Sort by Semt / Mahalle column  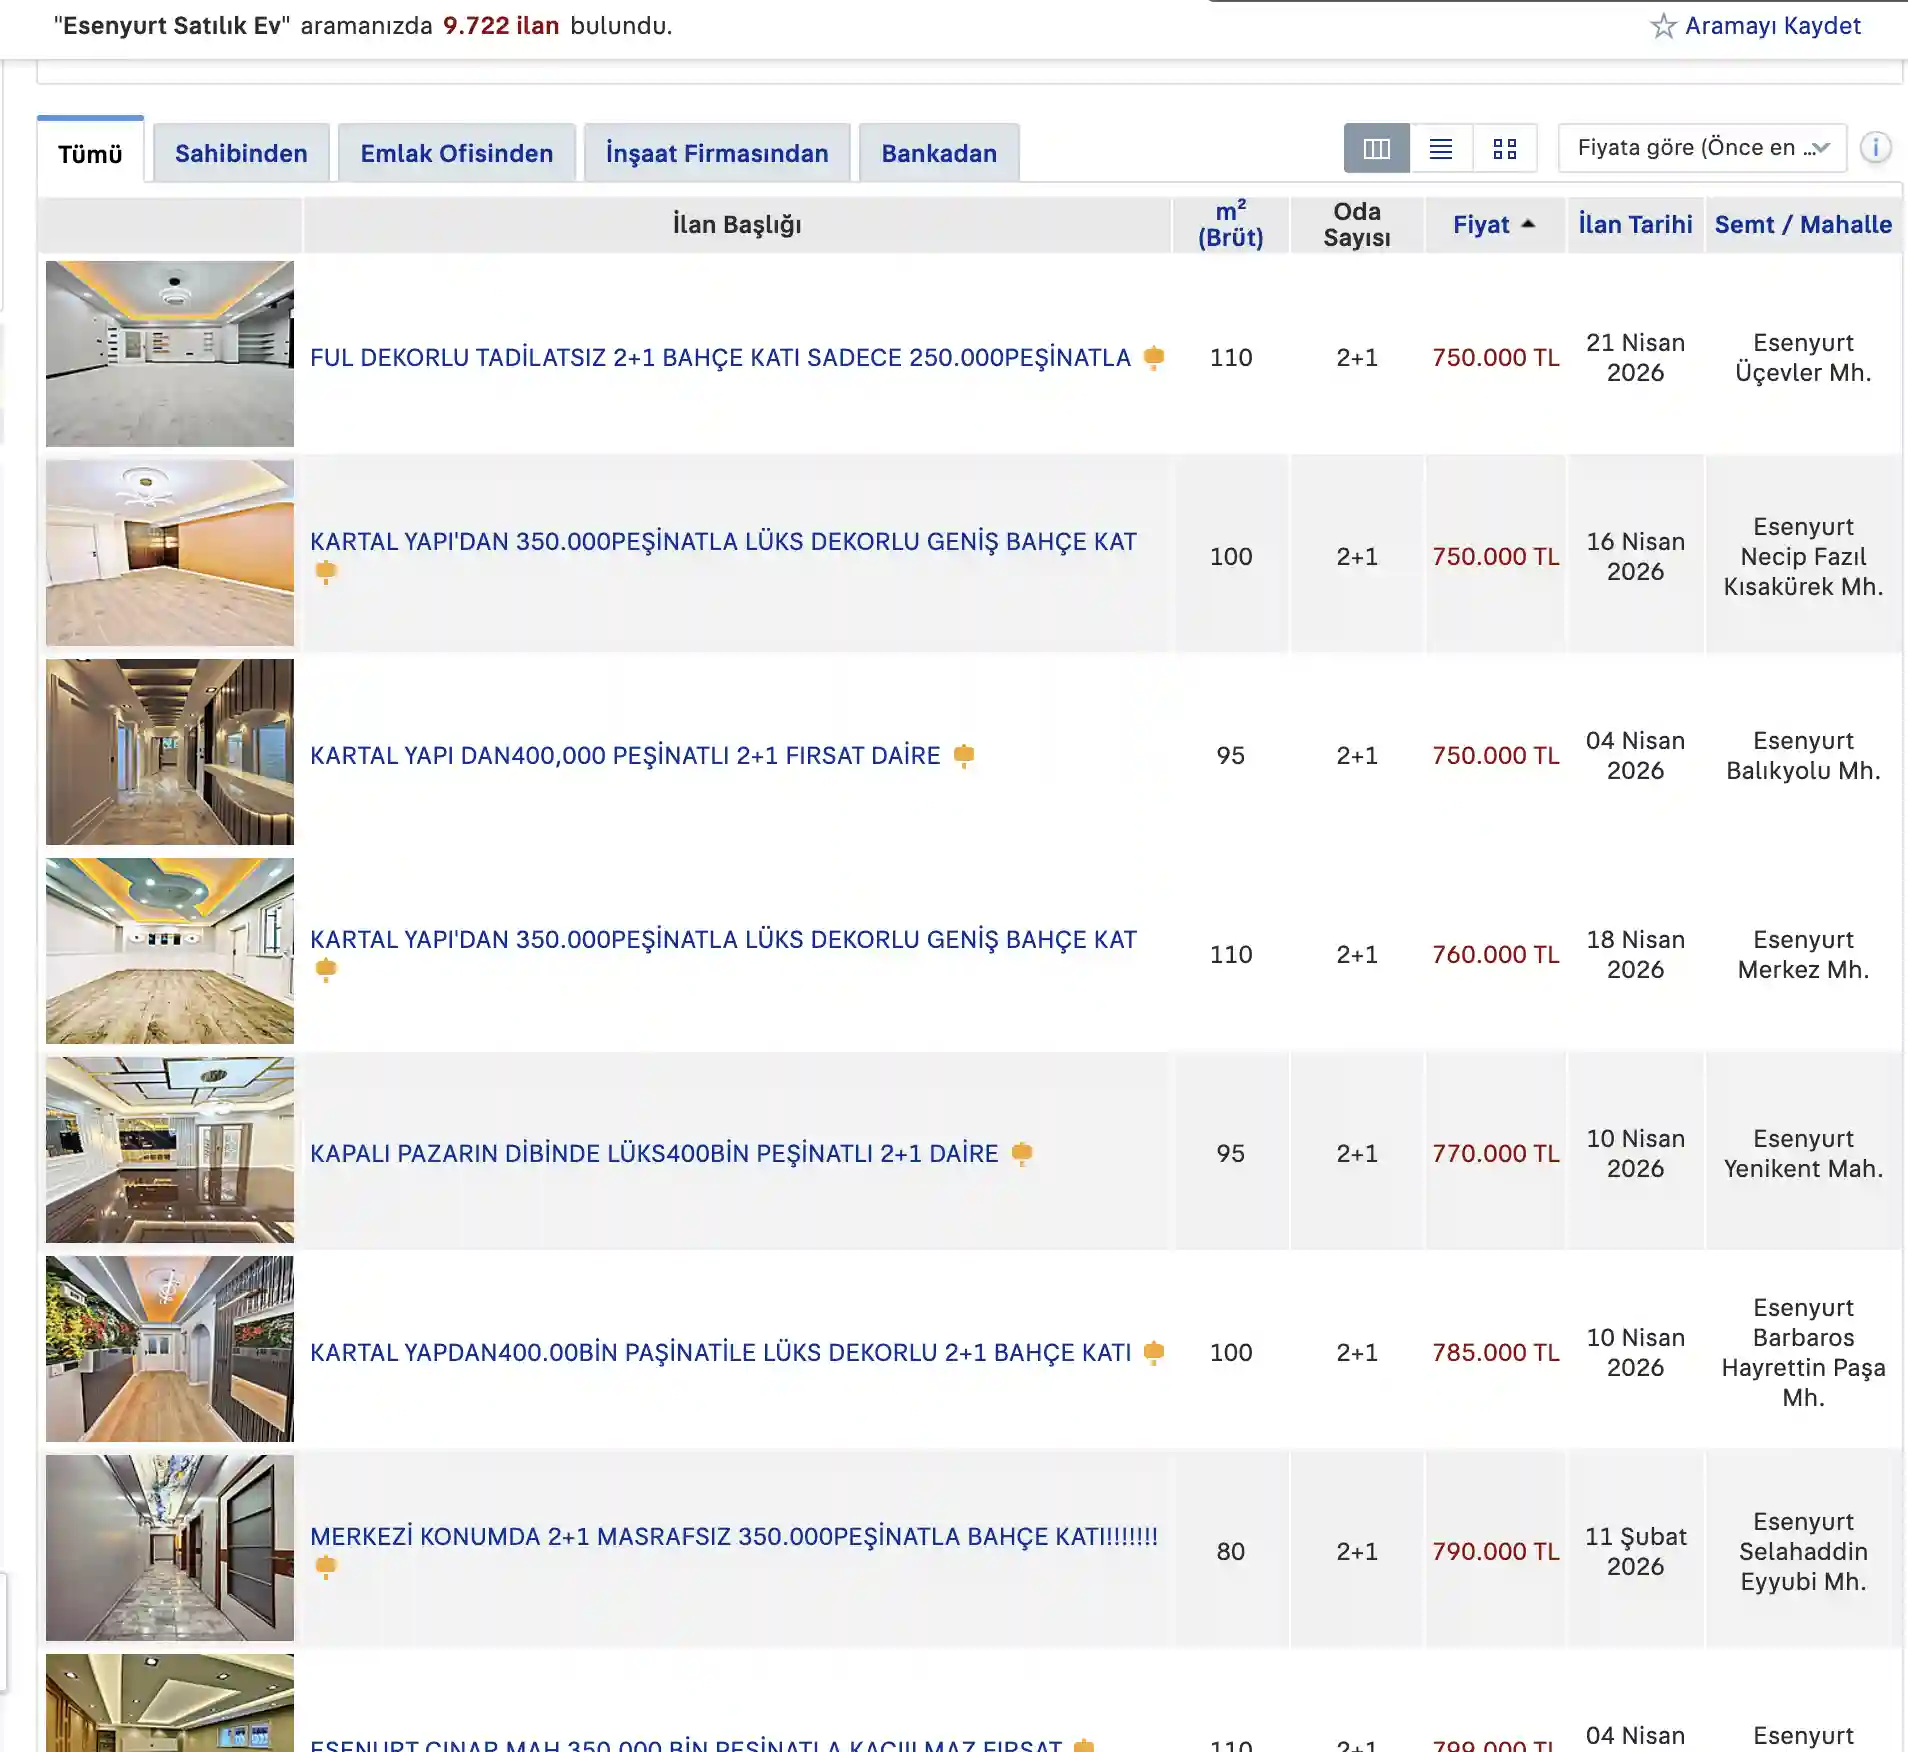point(1802,225)
